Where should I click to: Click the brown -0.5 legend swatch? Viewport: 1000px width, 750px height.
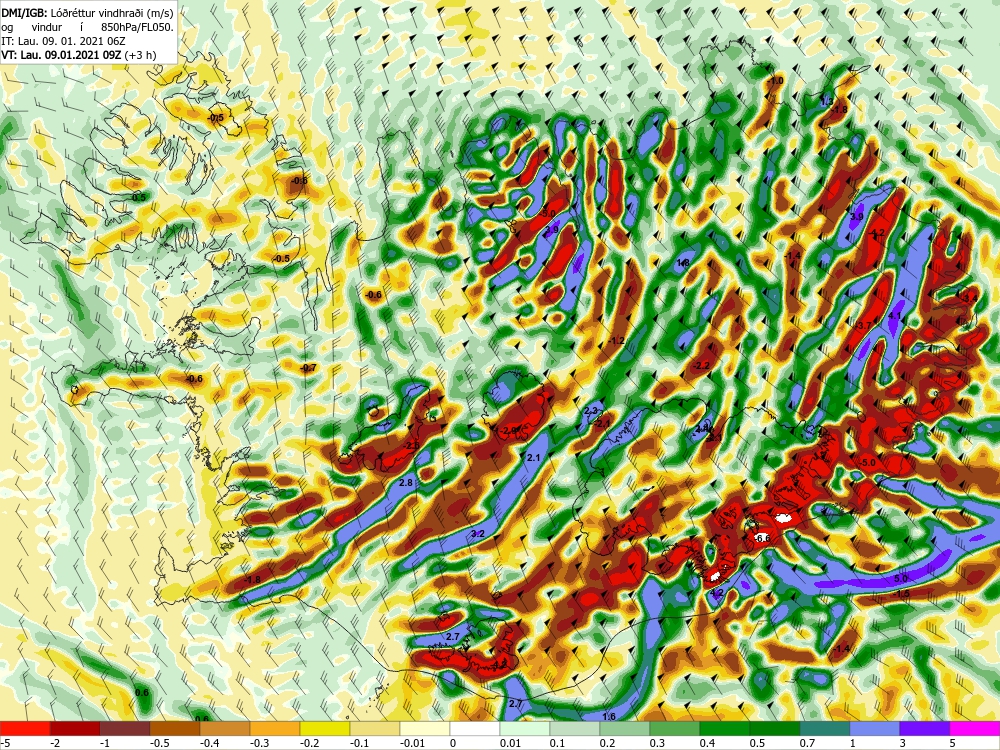coord(175,728)
